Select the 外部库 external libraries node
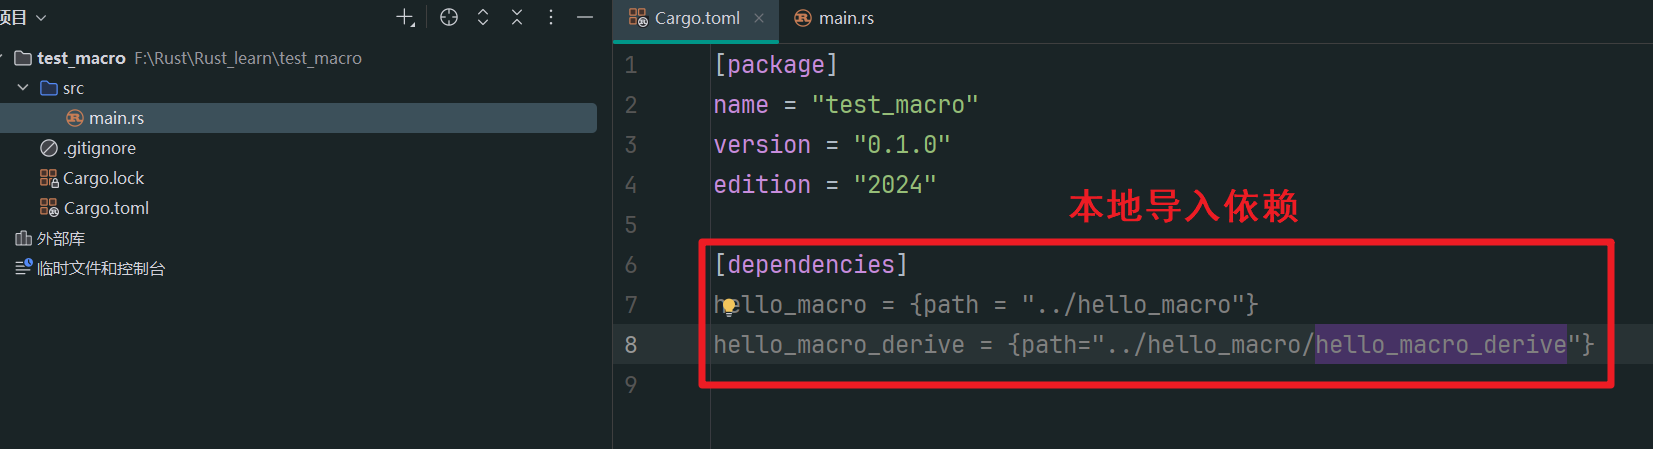This screenshot has height=449, width=1653. coord(60,238)
